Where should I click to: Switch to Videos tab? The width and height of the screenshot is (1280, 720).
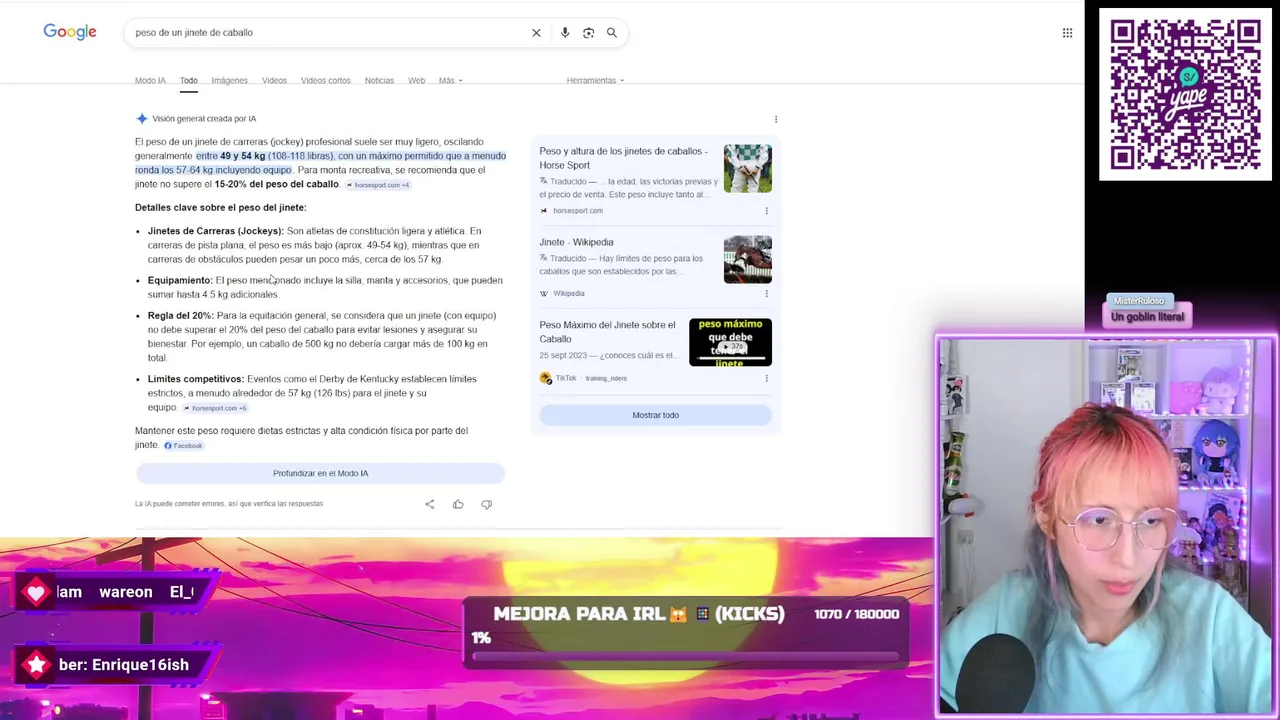pyautogui.click(x=274, y=80)
